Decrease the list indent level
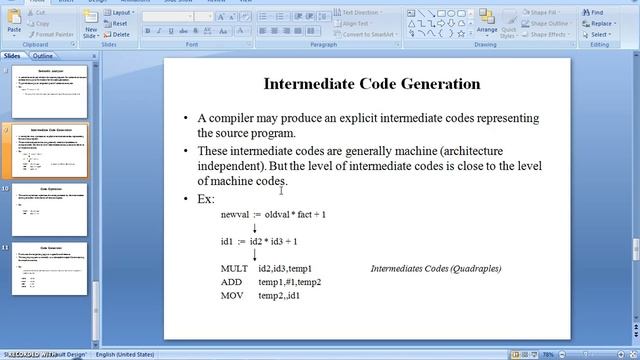Image resolution: width=640 pixels, height=360 pixels. pyautogui.click(x=298, y=17)
